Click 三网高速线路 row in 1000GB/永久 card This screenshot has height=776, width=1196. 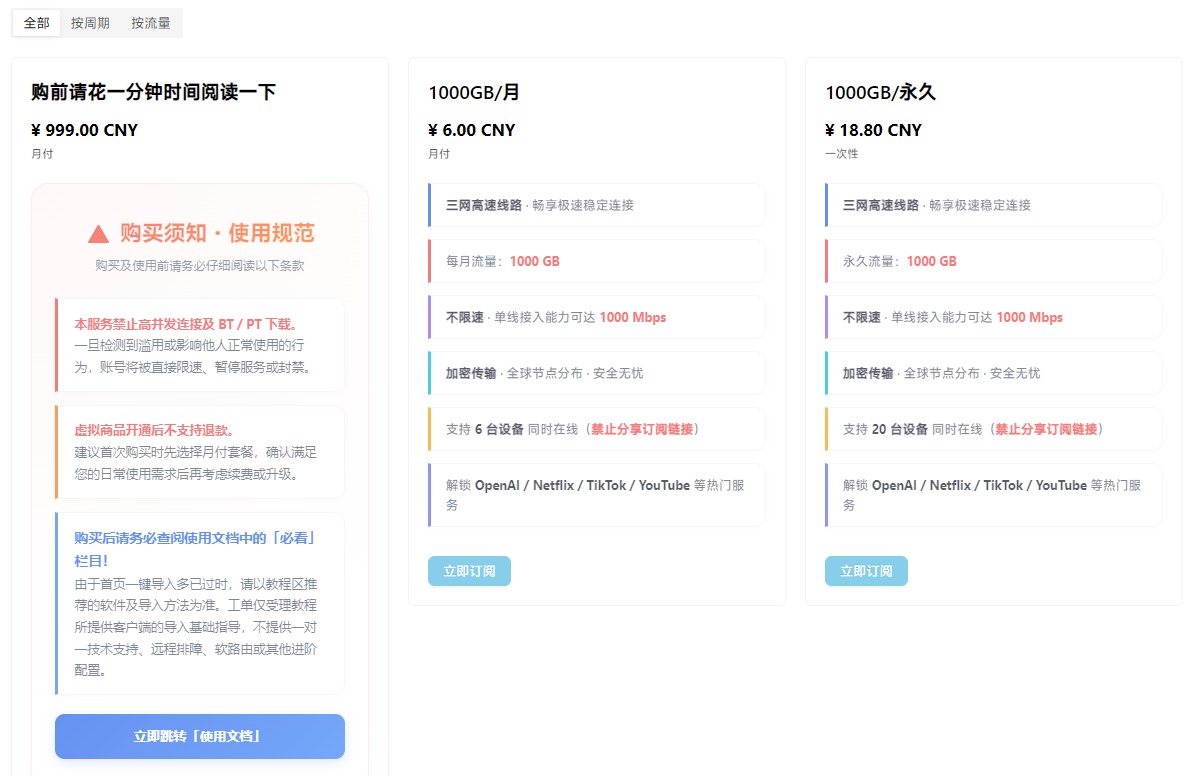993,205
